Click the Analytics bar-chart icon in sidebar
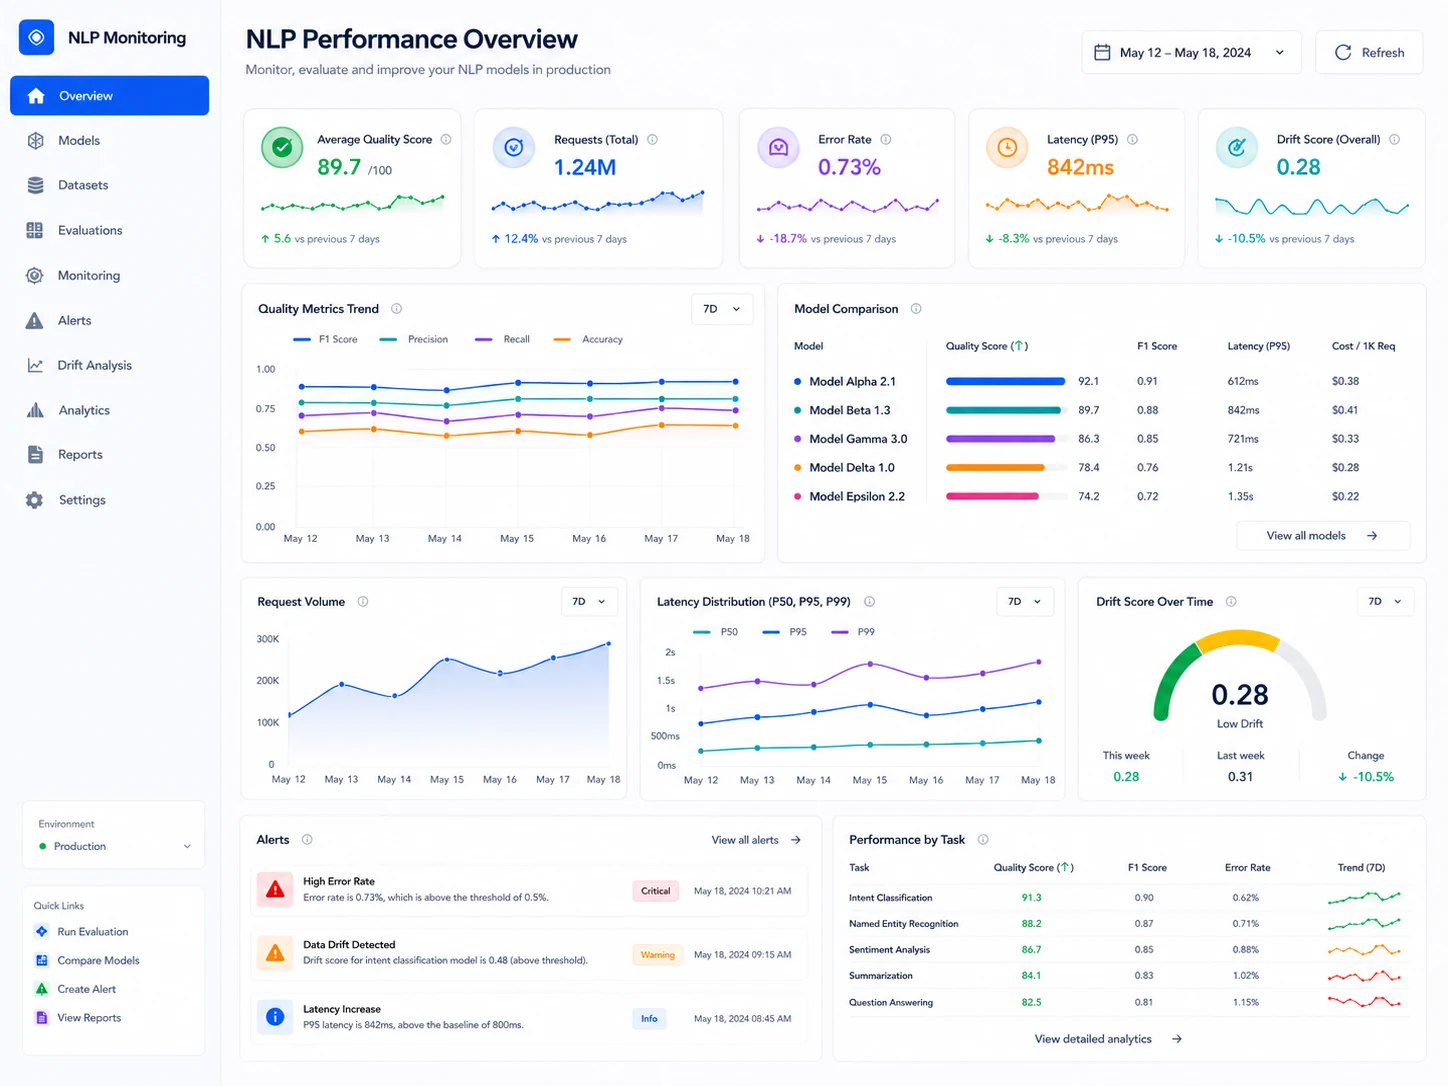The image size is (1448, 1086). pyautogui.click(x=35, y=410)
